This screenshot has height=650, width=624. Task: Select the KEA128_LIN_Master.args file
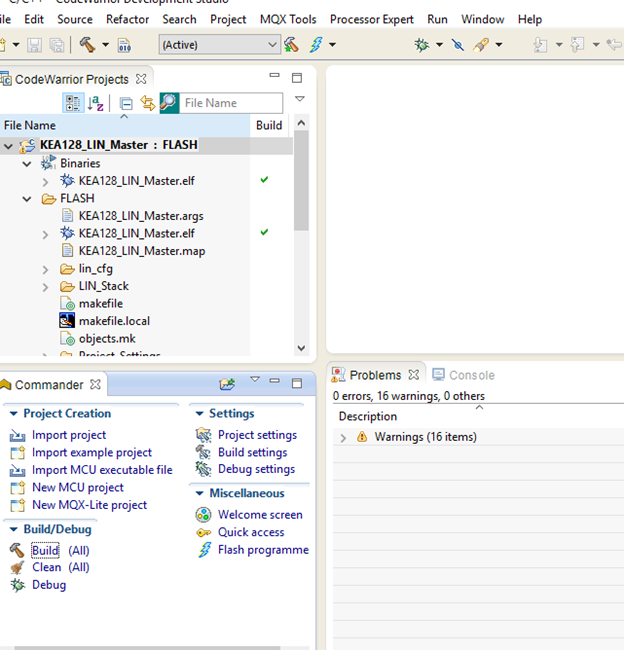pyautogui.click(x=141, y=216)
